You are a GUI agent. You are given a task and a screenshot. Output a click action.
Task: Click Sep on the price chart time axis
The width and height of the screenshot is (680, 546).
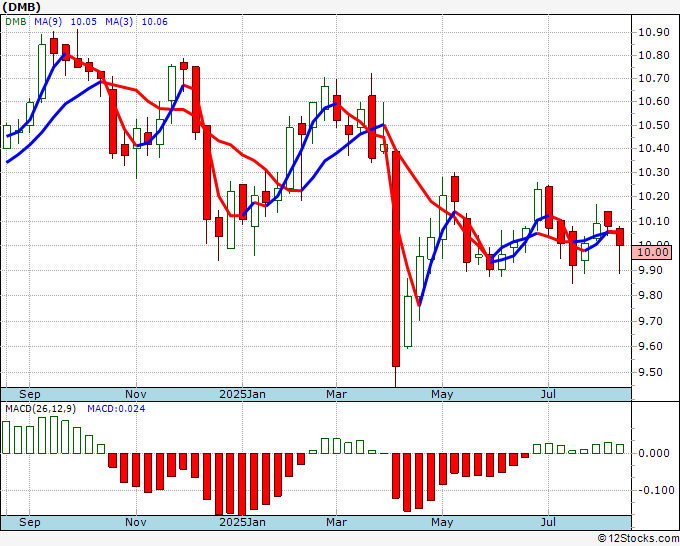point(29,394)
